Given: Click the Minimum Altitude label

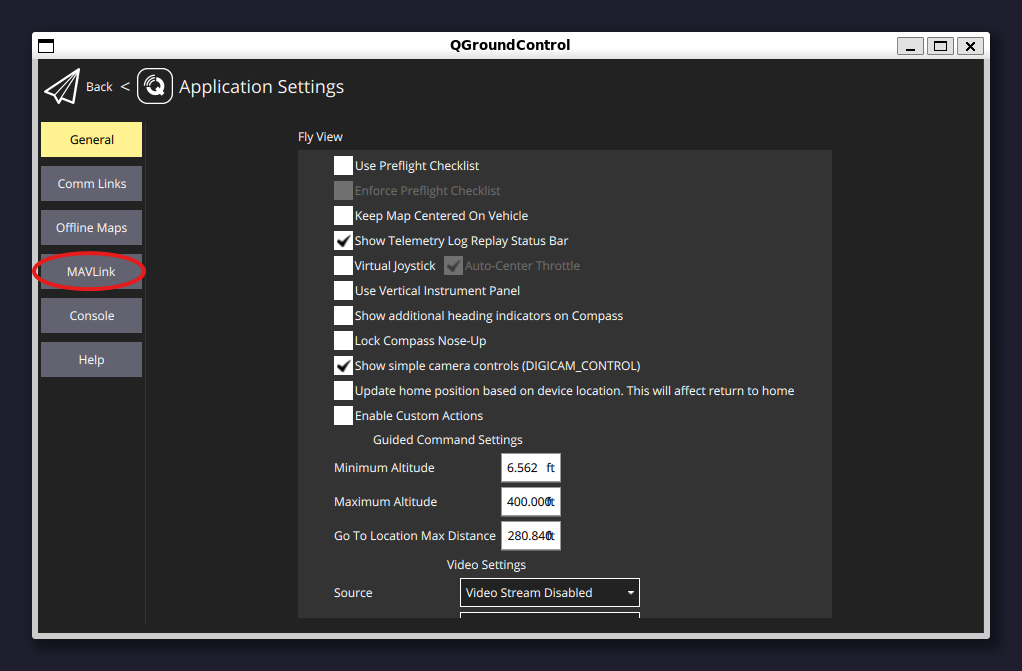Looking at the screenshot, I should pyautogui.click(x=384, y=468).
